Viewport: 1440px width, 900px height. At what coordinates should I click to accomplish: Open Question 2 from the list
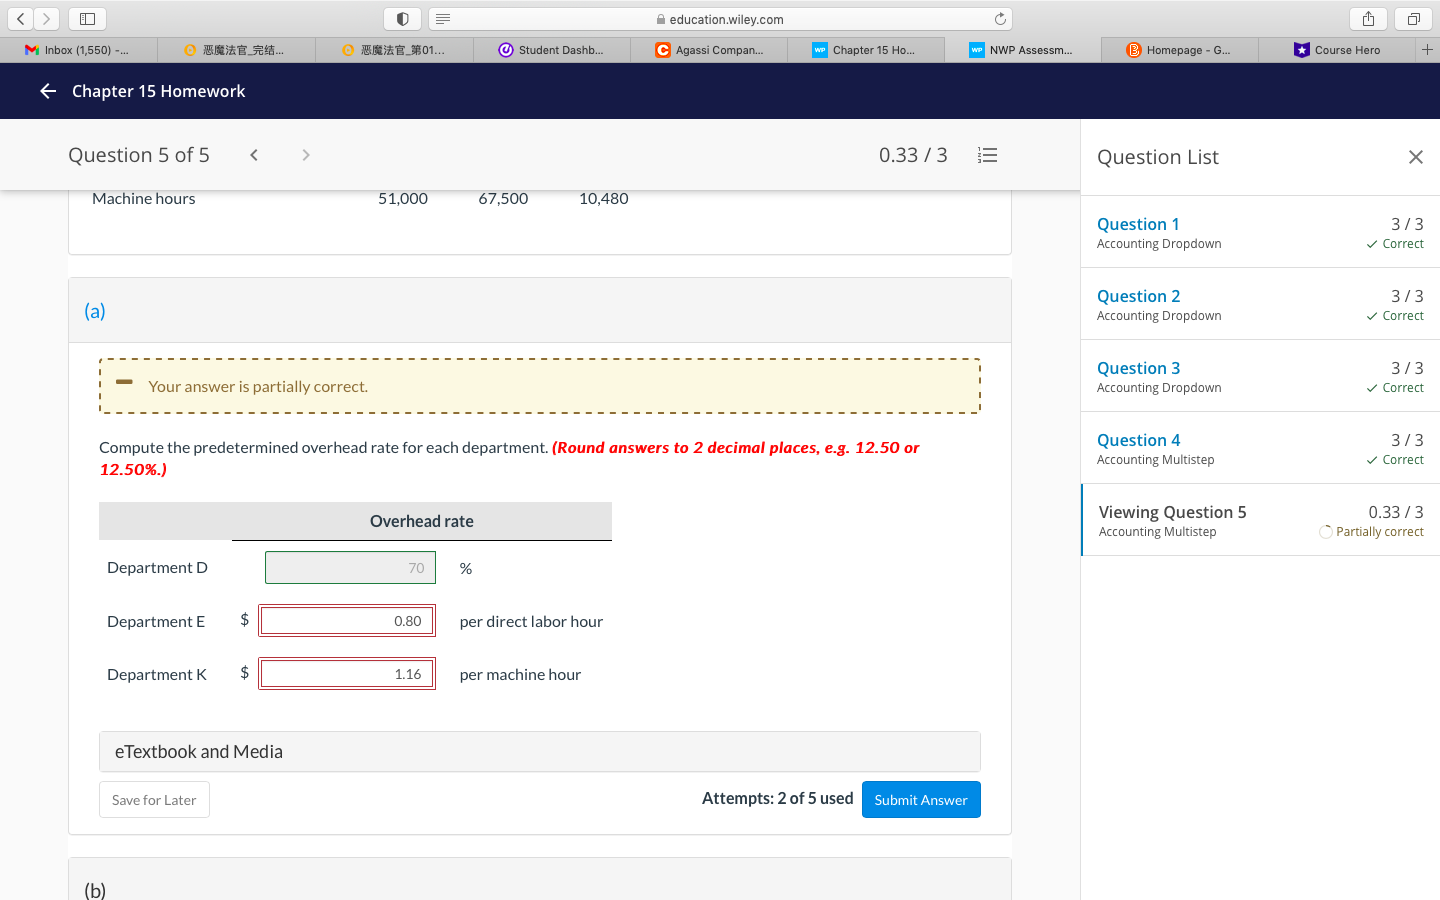[1260, 304]
